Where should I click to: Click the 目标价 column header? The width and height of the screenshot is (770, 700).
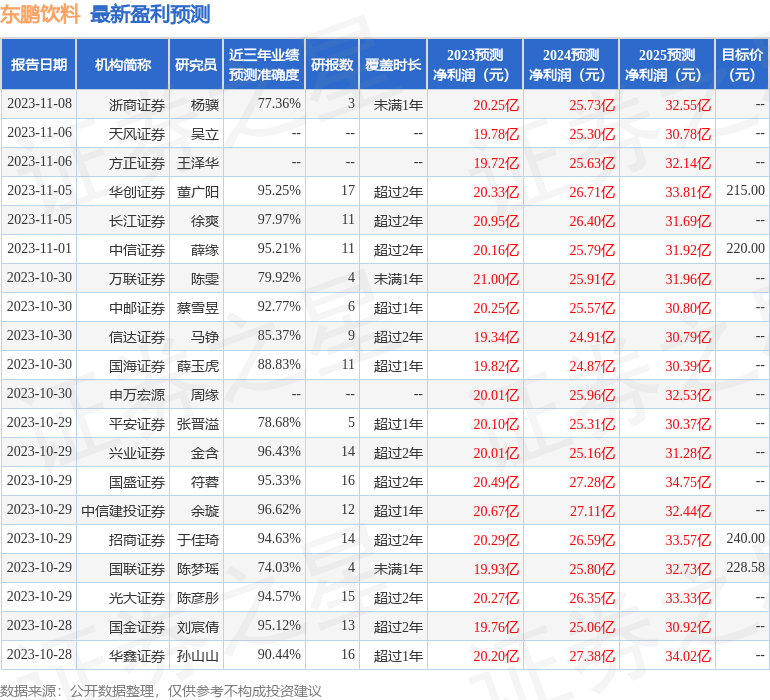point(742,64)
